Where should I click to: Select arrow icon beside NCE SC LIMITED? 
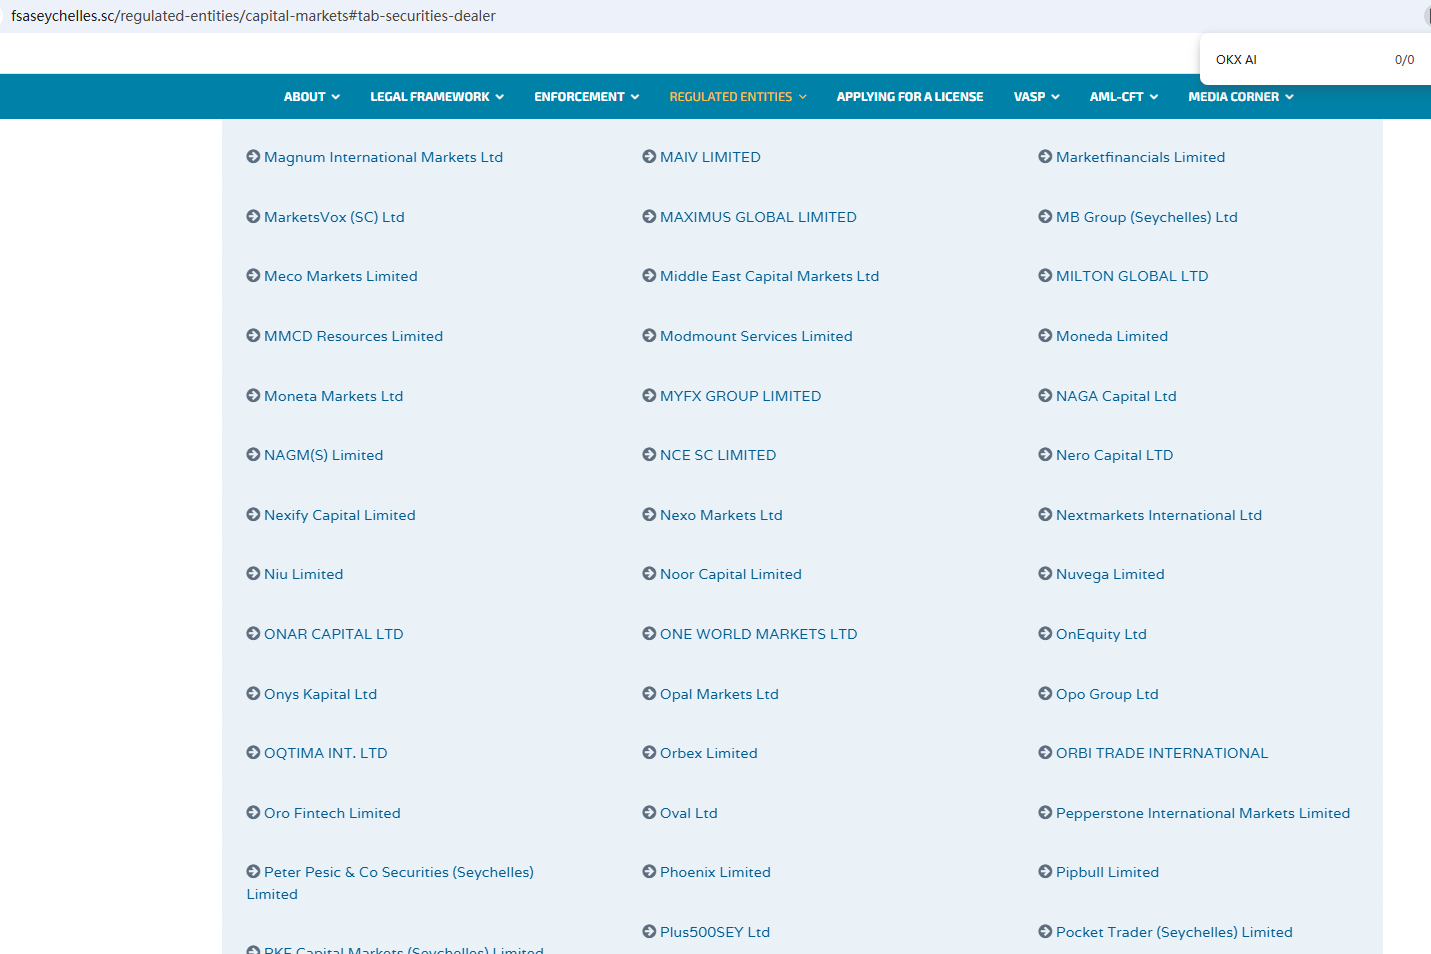649,455
